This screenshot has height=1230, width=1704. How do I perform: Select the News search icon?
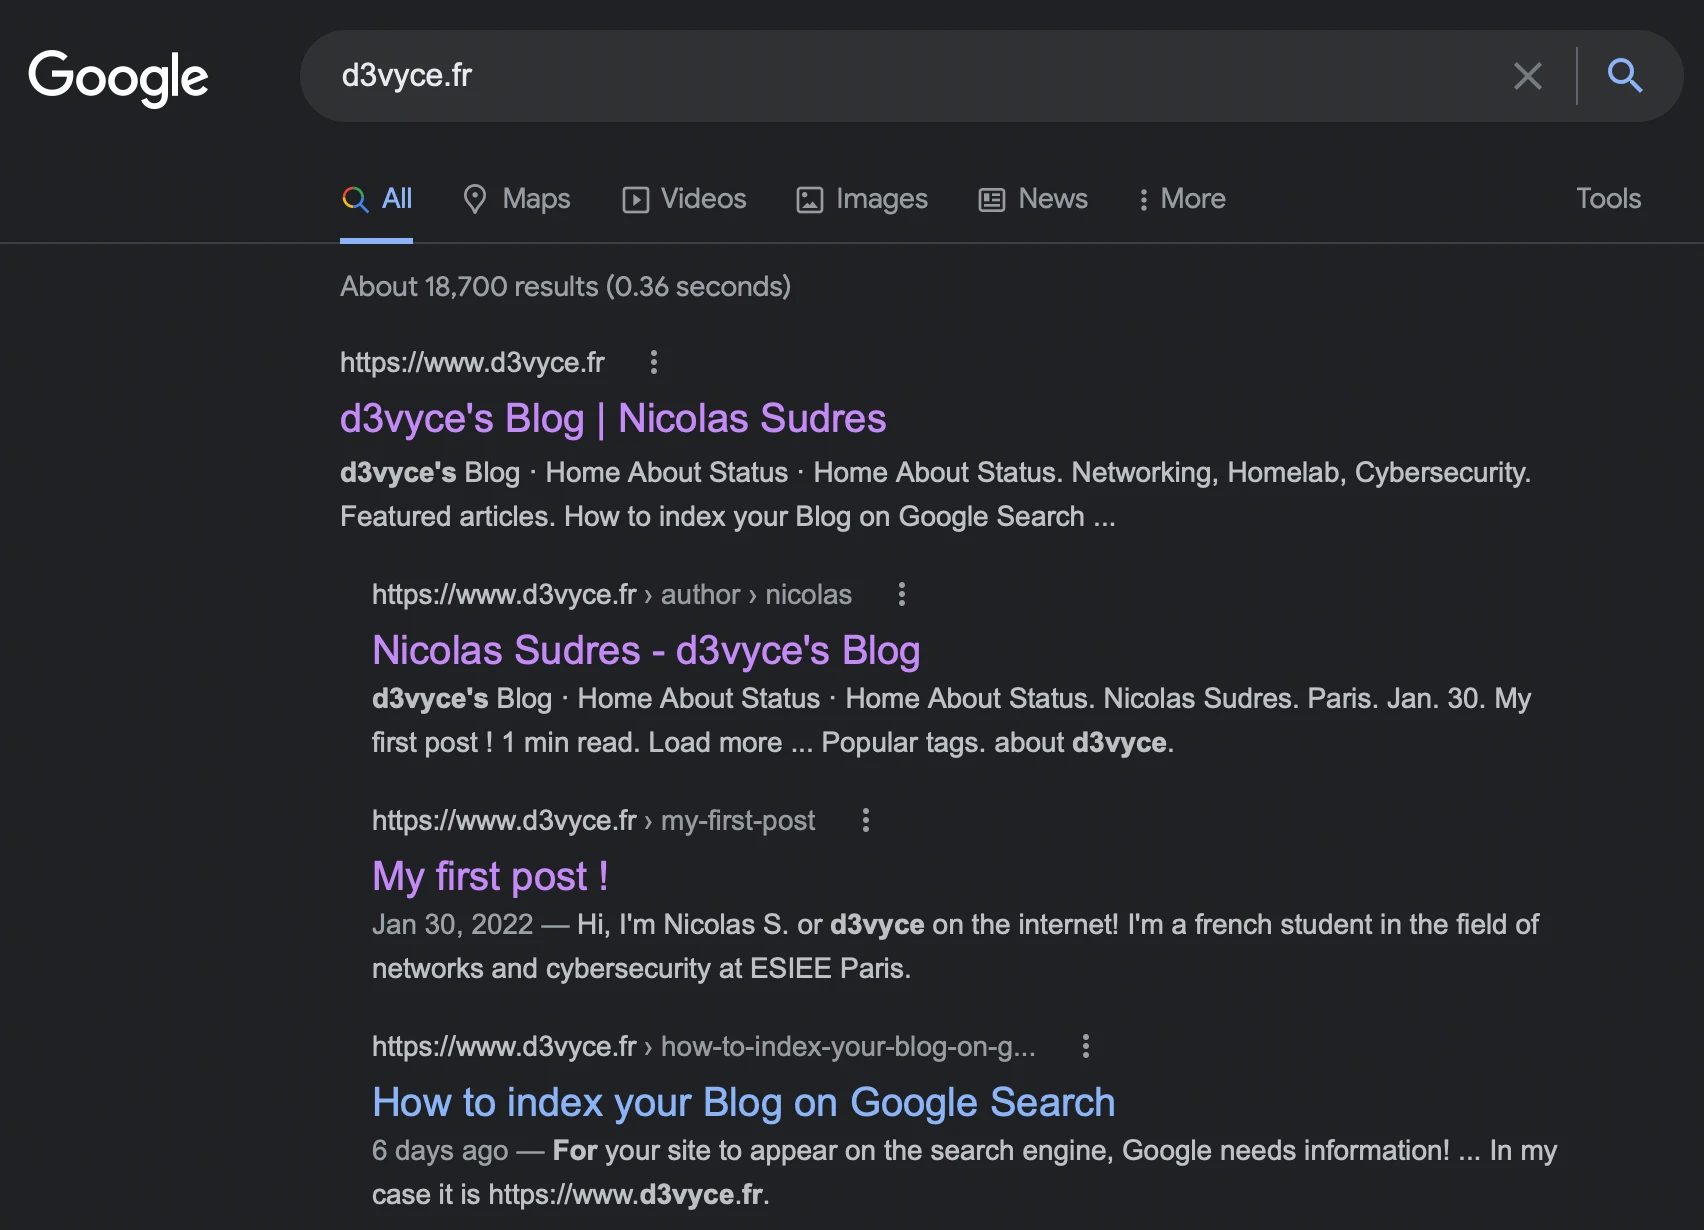990,199
